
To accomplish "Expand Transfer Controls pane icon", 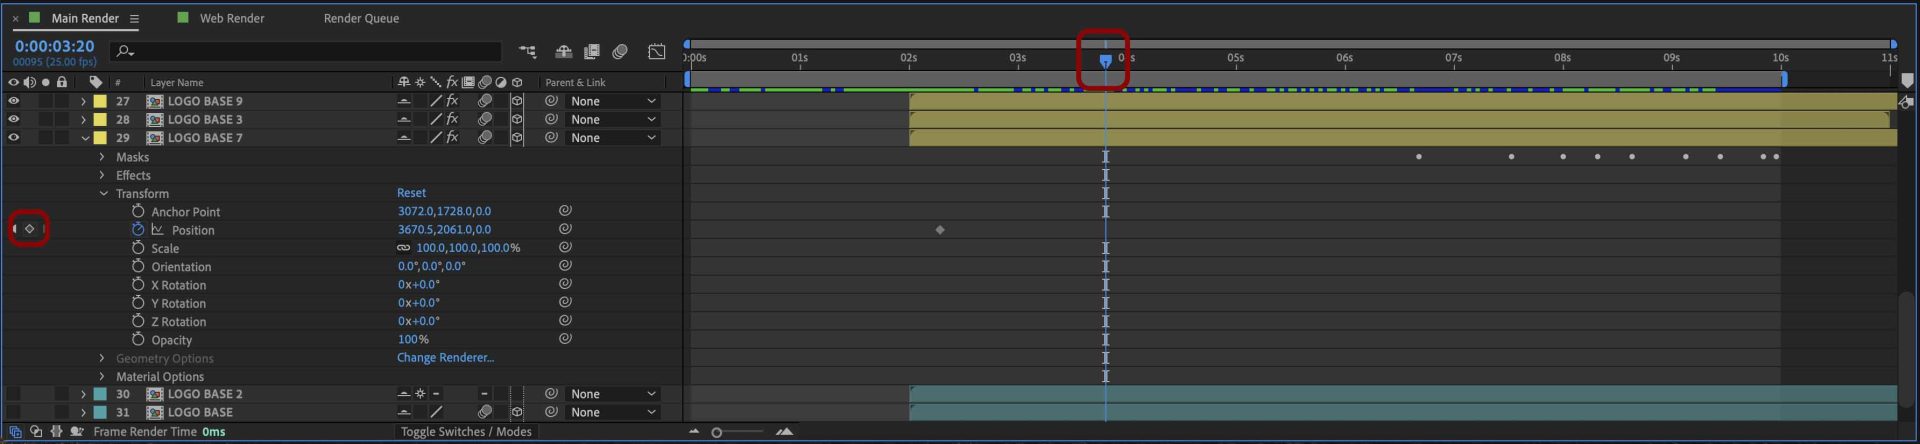I will [36, 432].
